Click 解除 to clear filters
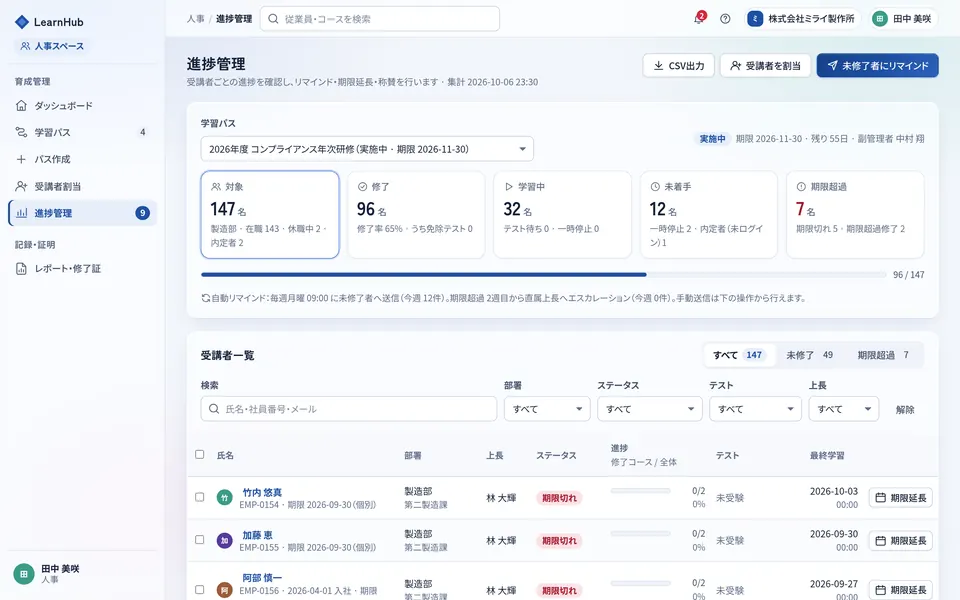This screenshot has width=960, height=600. 905,410
